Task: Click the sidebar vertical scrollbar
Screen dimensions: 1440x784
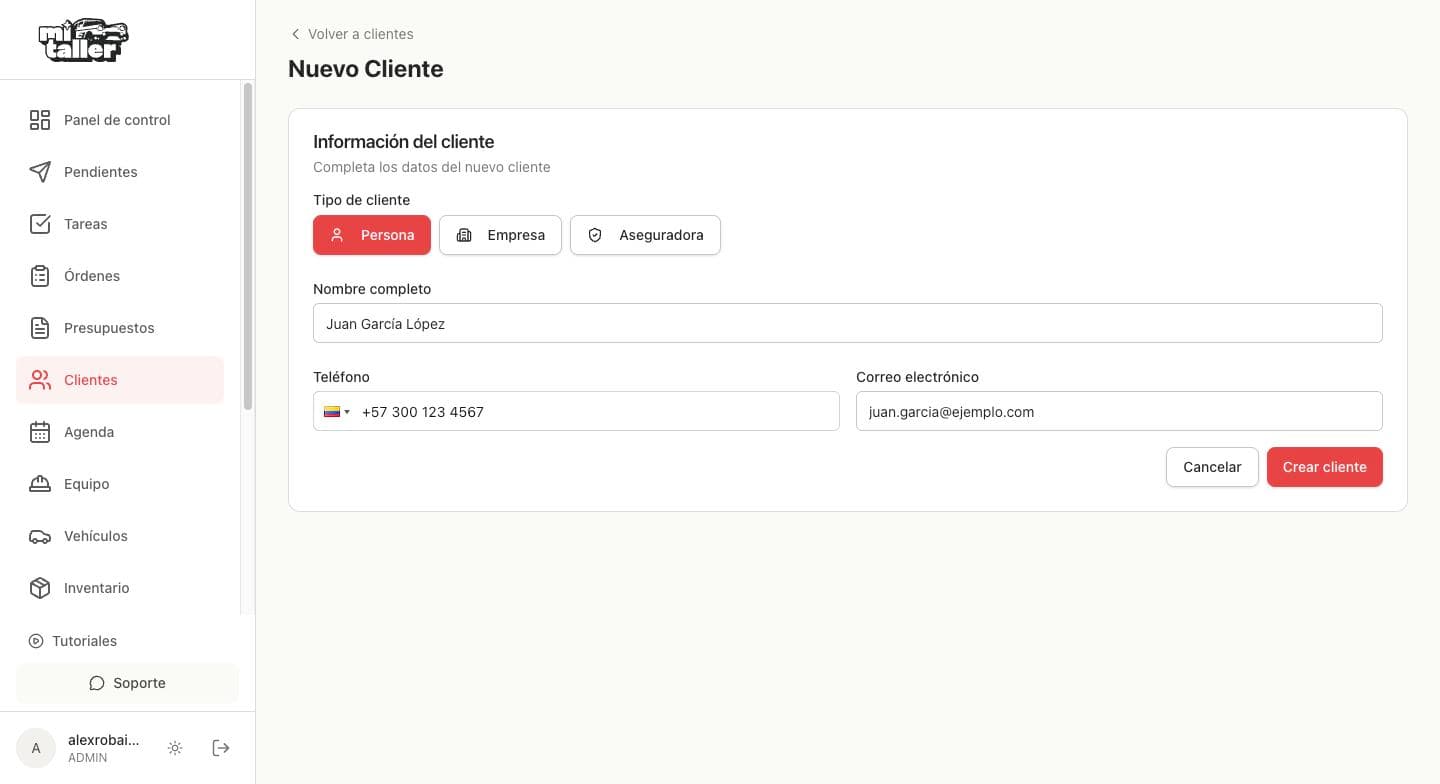Action: pyautogui.click(x=248, y=246)
